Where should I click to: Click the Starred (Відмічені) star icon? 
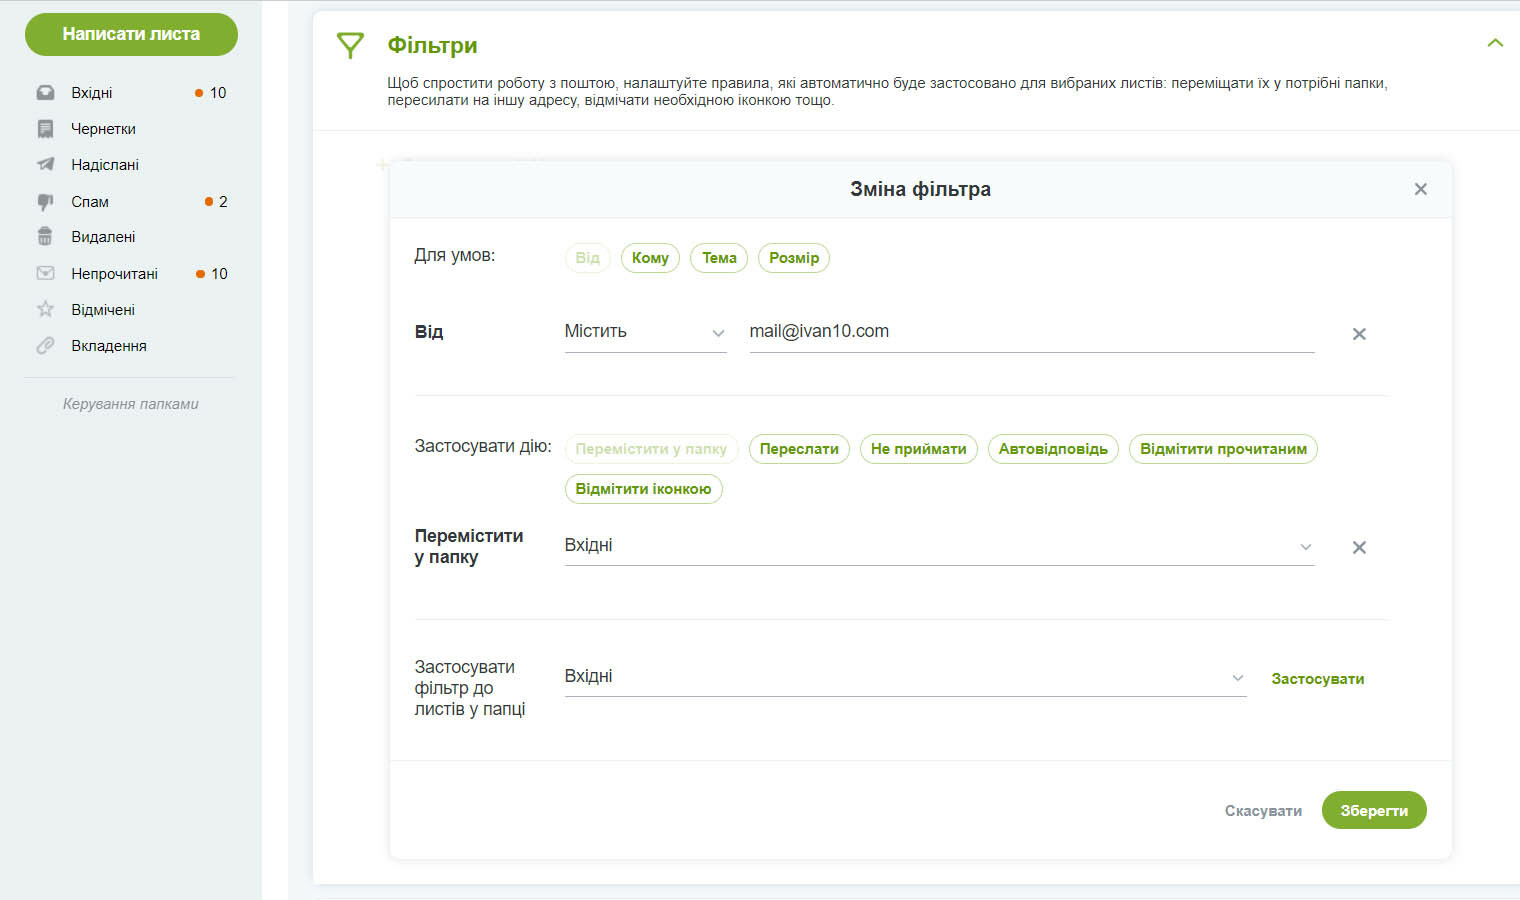[45, 310]
